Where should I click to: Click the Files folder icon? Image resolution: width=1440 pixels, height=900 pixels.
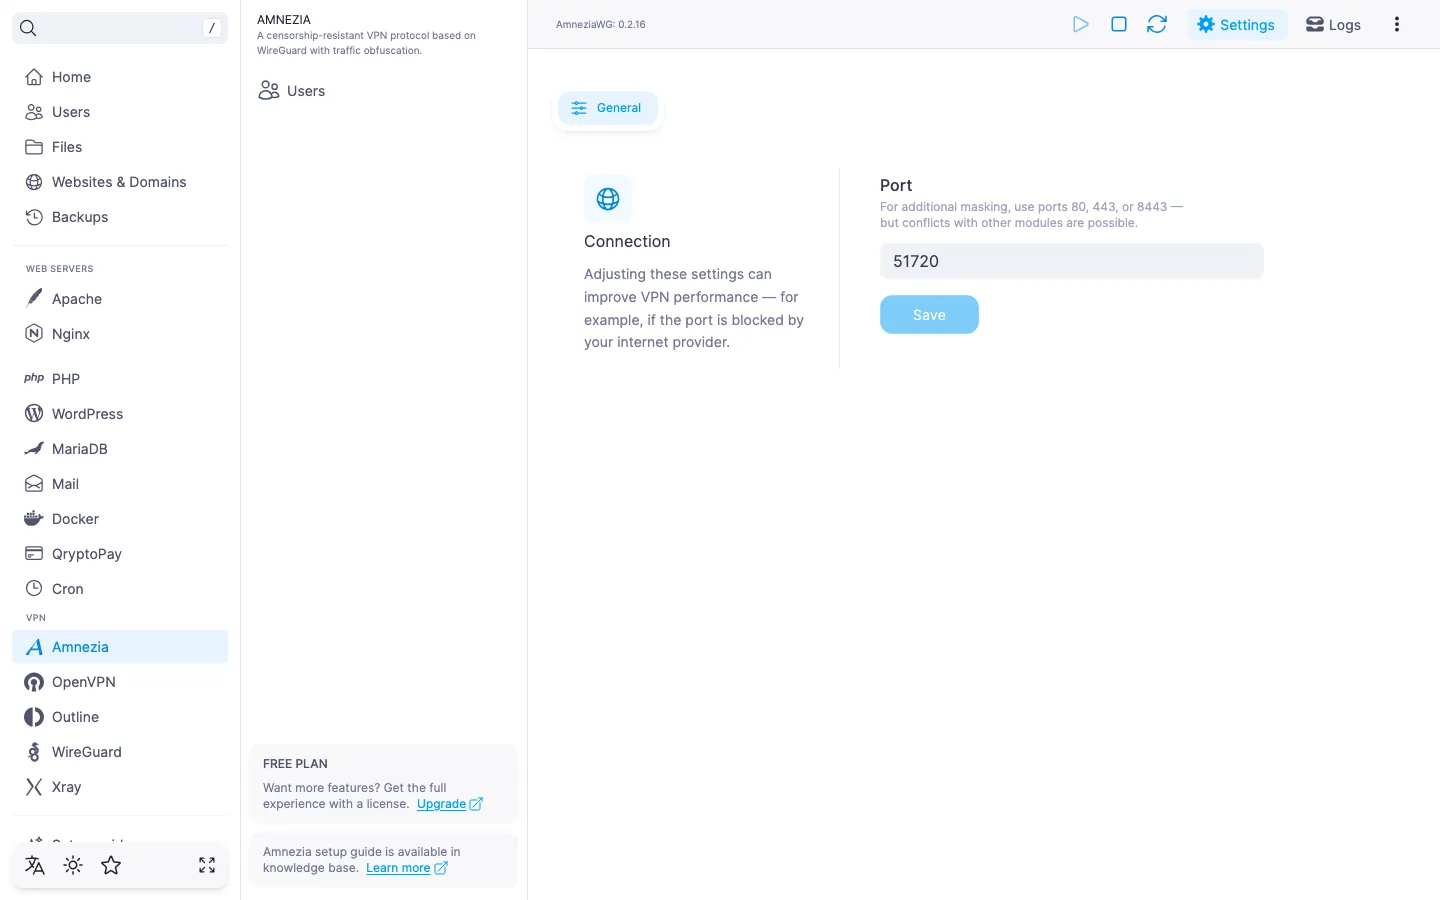point(34,147)
